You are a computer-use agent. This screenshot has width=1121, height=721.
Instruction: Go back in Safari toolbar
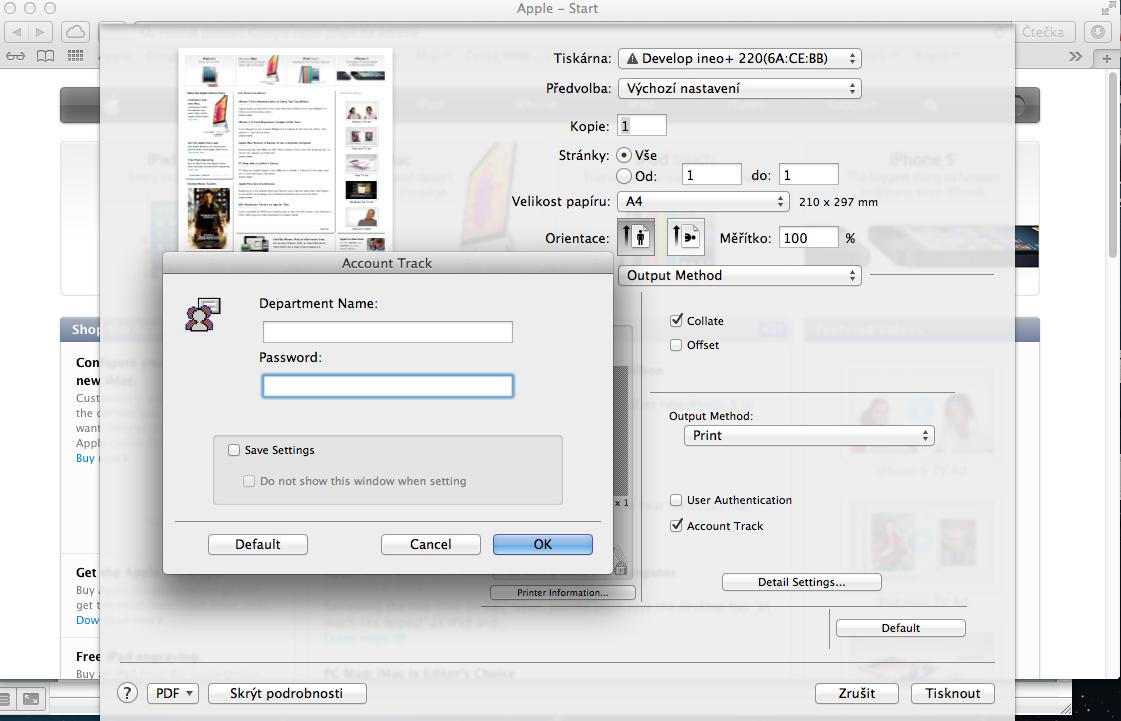coord(17,31)
